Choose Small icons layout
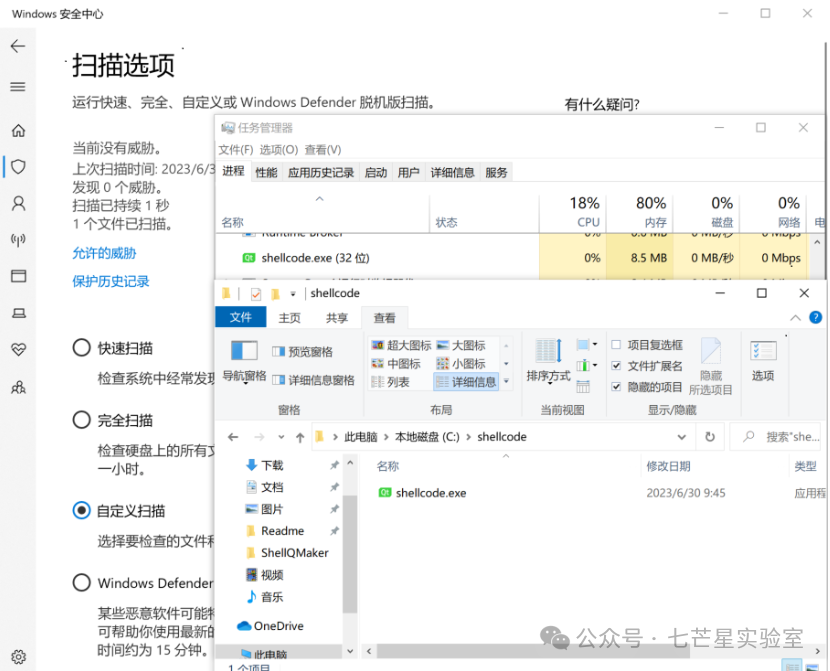This screenshot has width=830, height=671. (461, 364)
